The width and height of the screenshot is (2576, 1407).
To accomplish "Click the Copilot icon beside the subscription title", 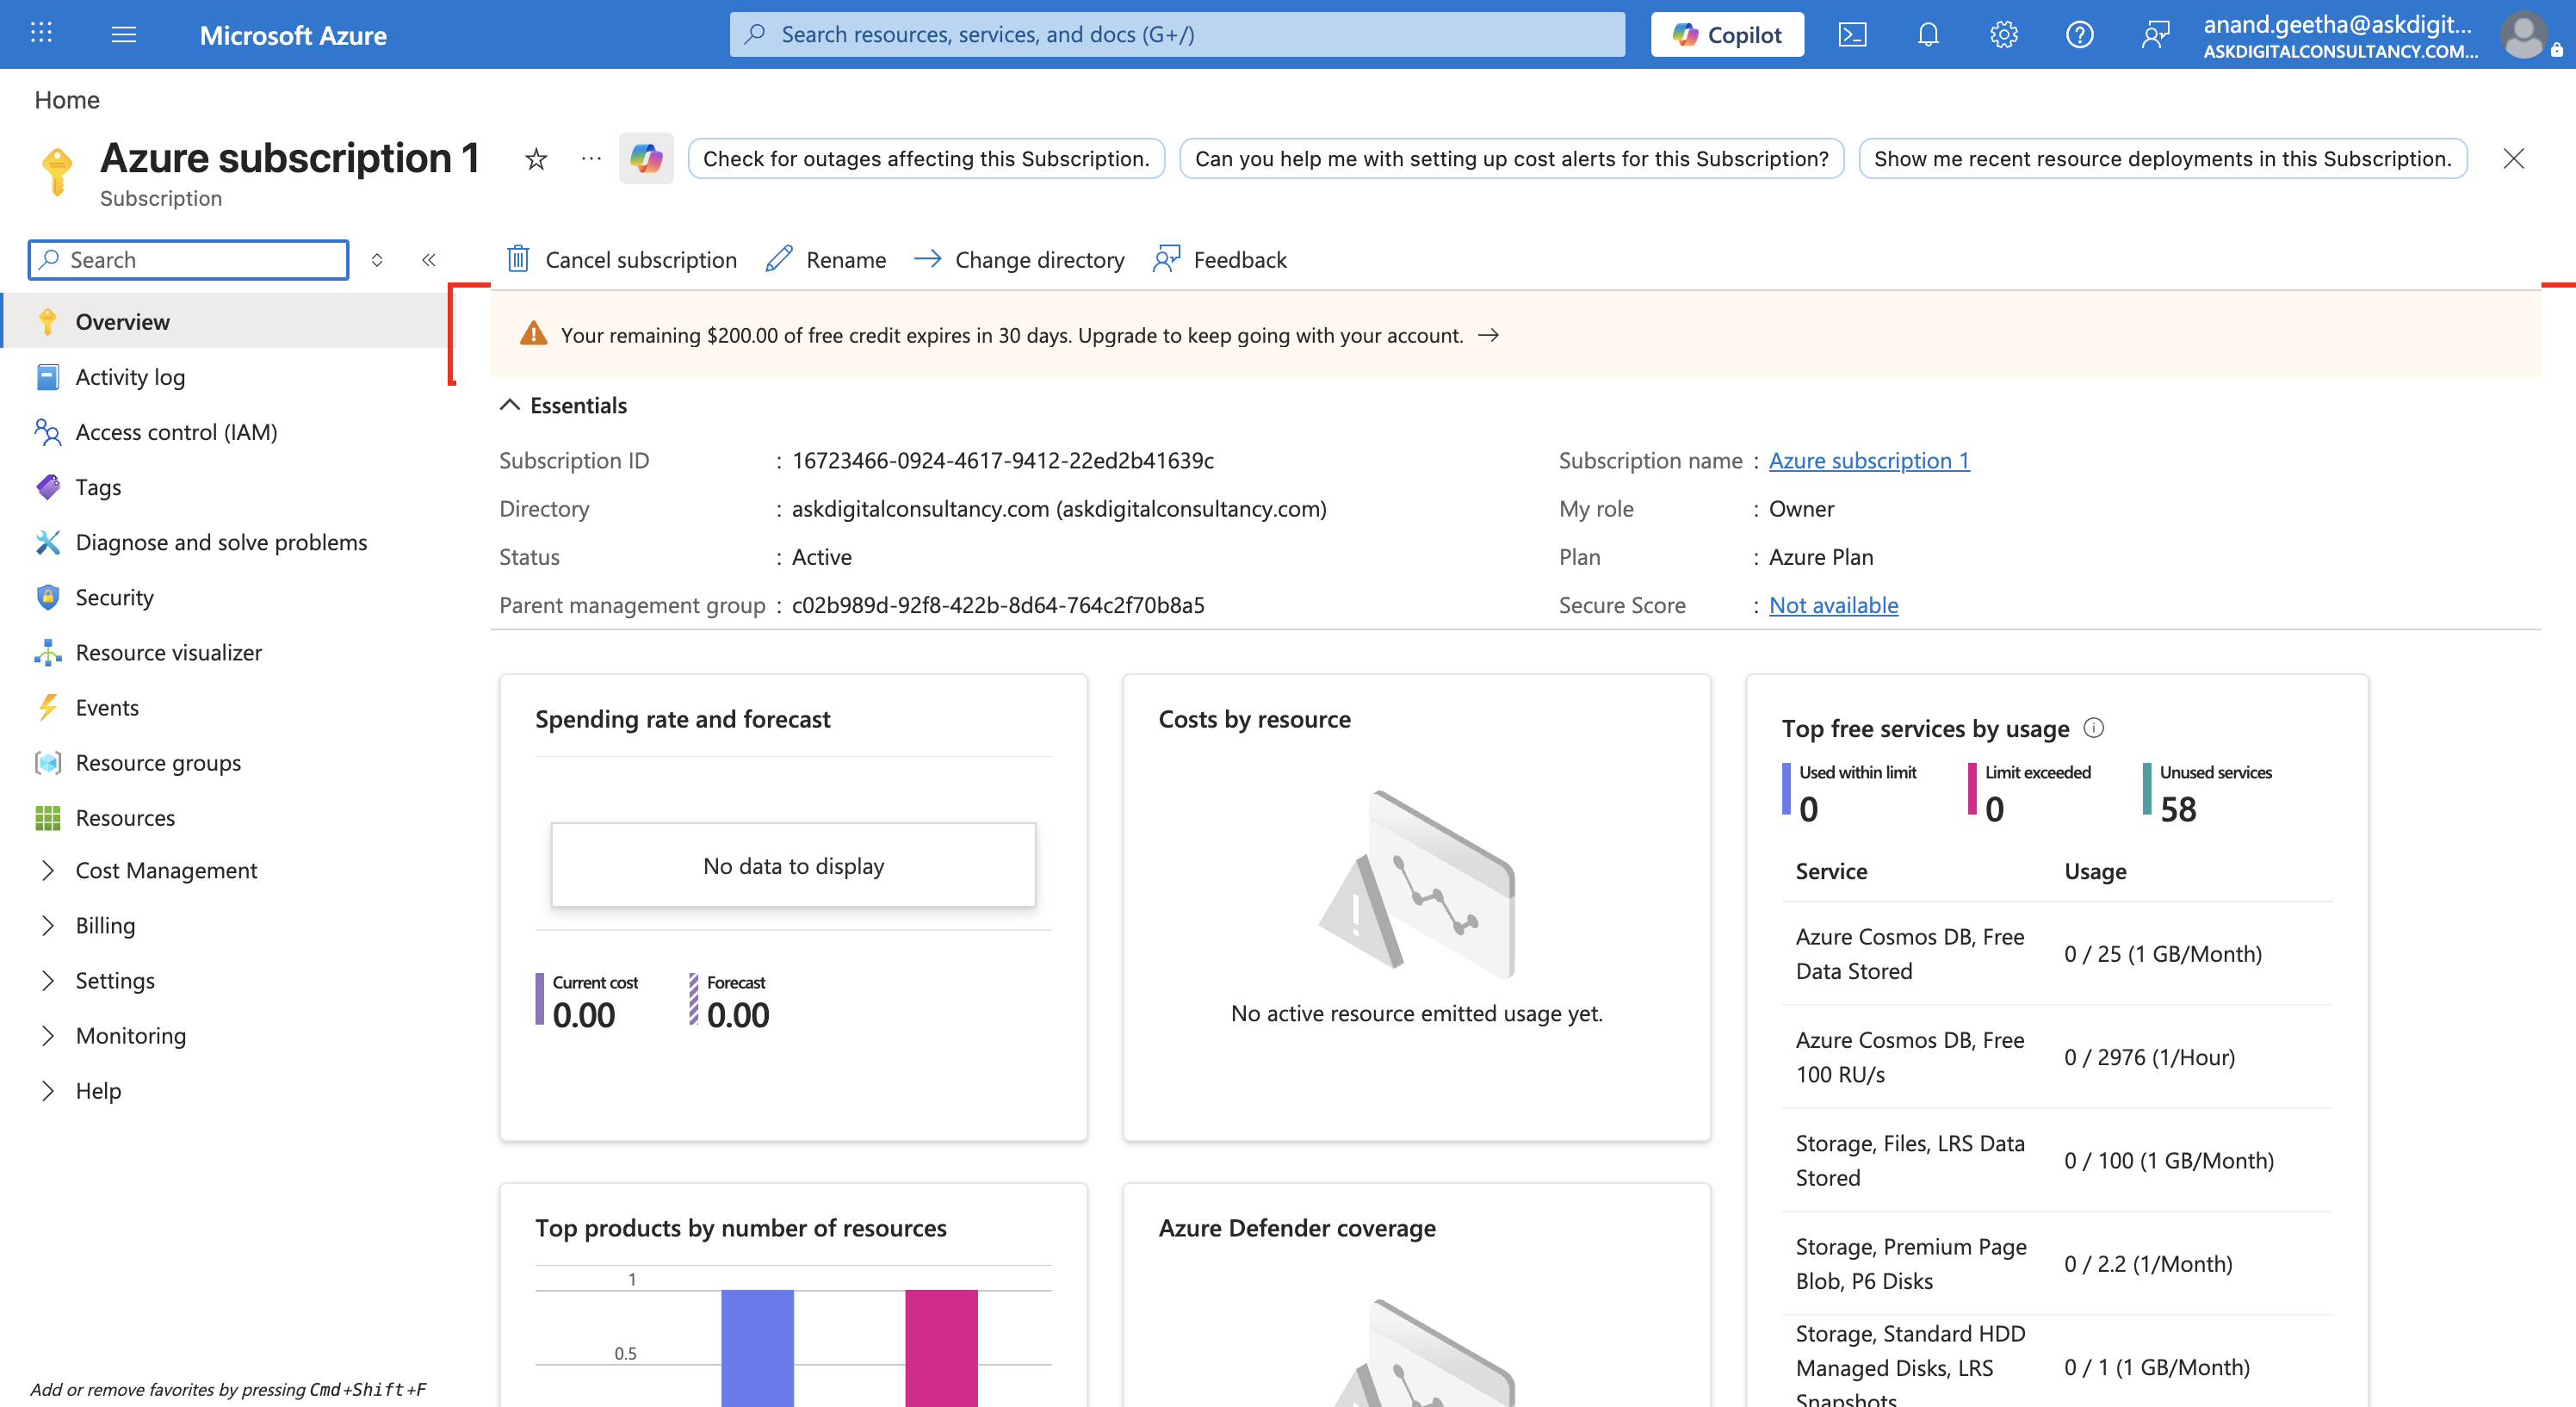I will point(646,158).
